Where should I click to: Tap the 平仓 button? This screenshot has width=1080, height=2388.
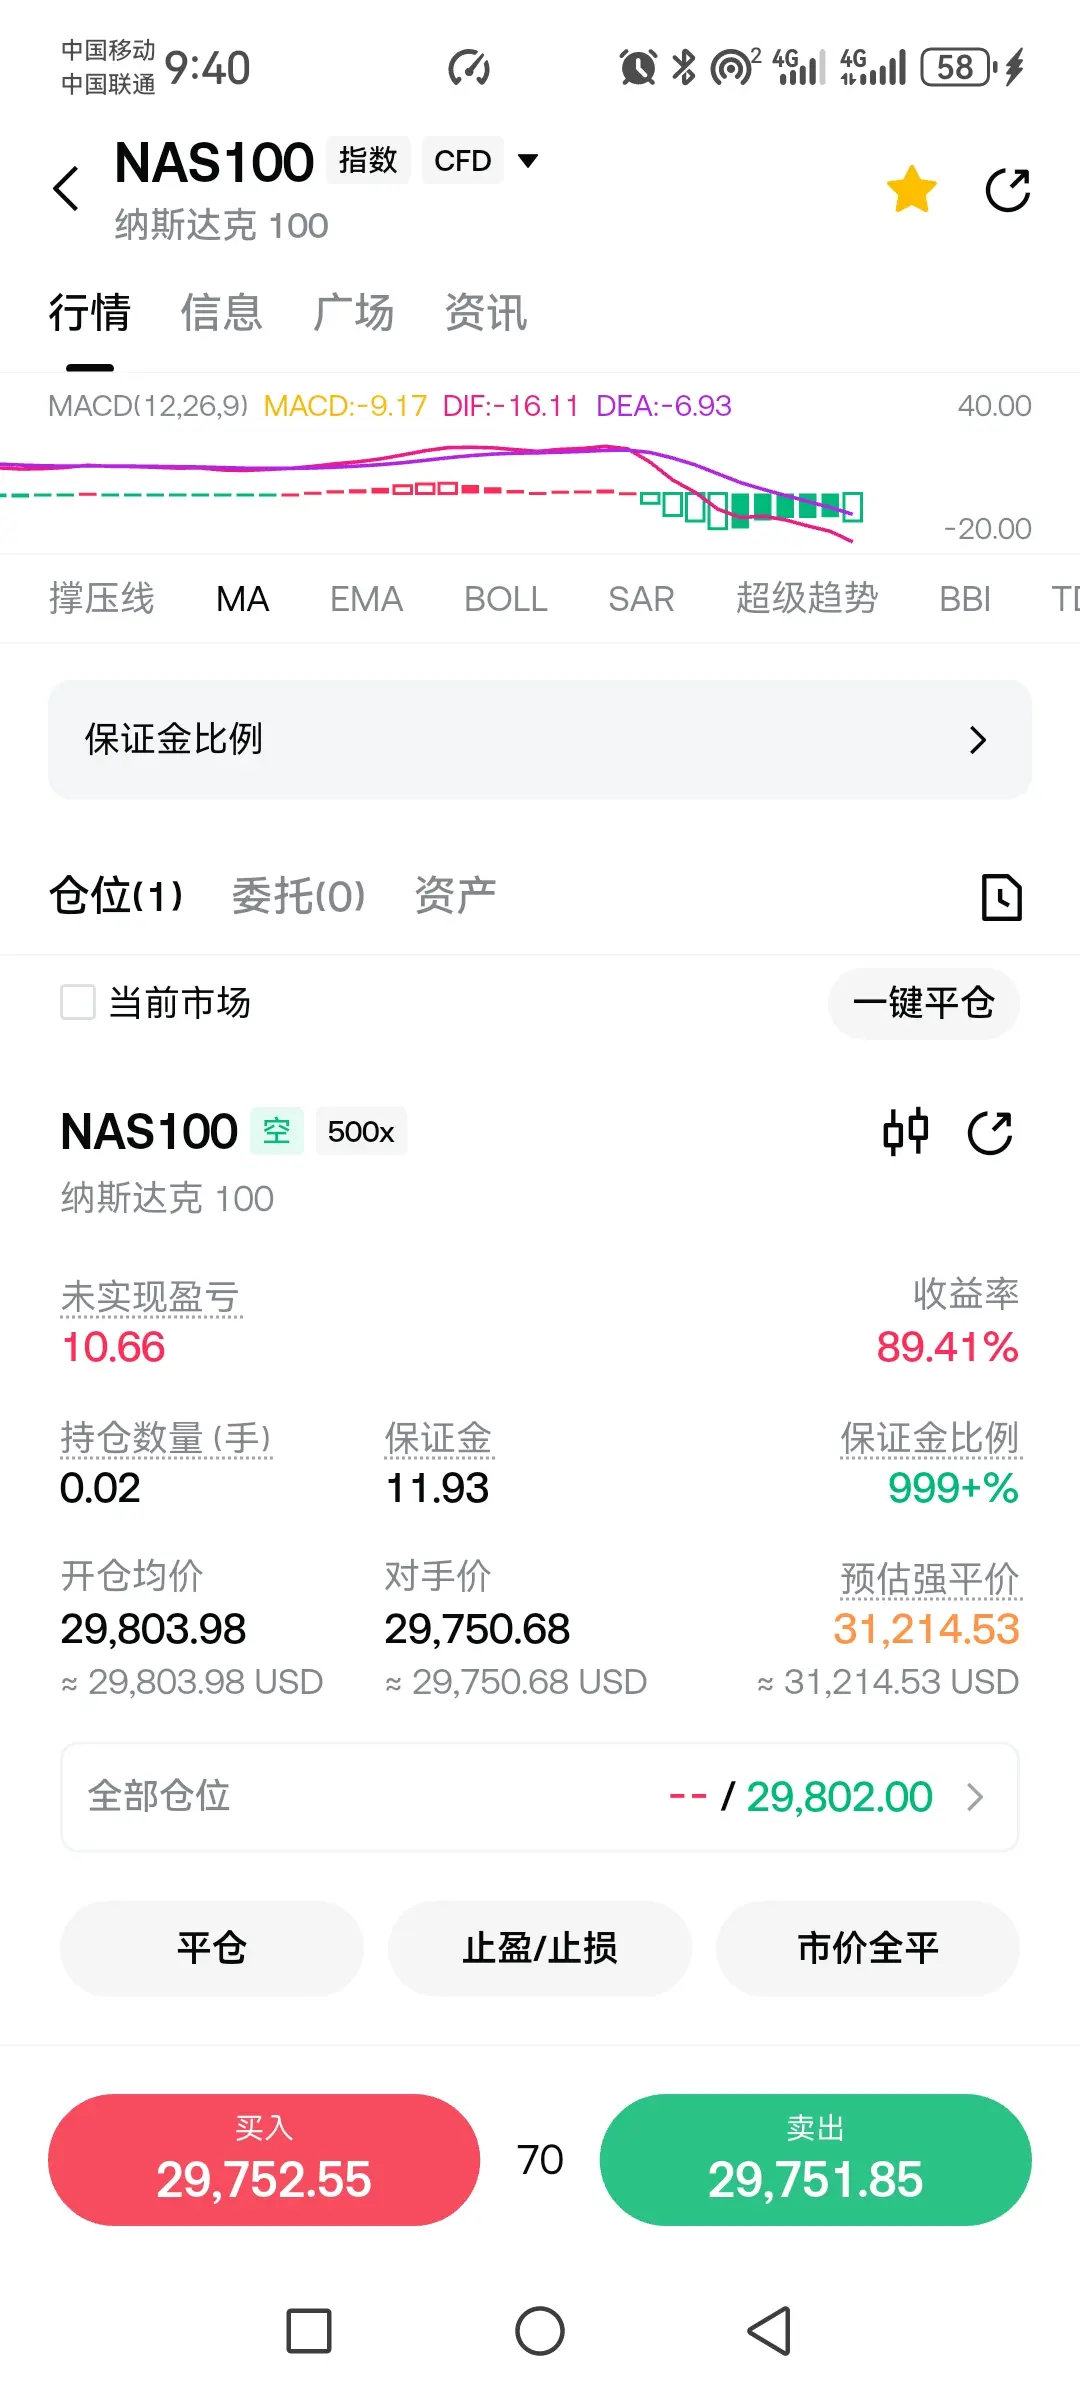(x=212, y=1948)
